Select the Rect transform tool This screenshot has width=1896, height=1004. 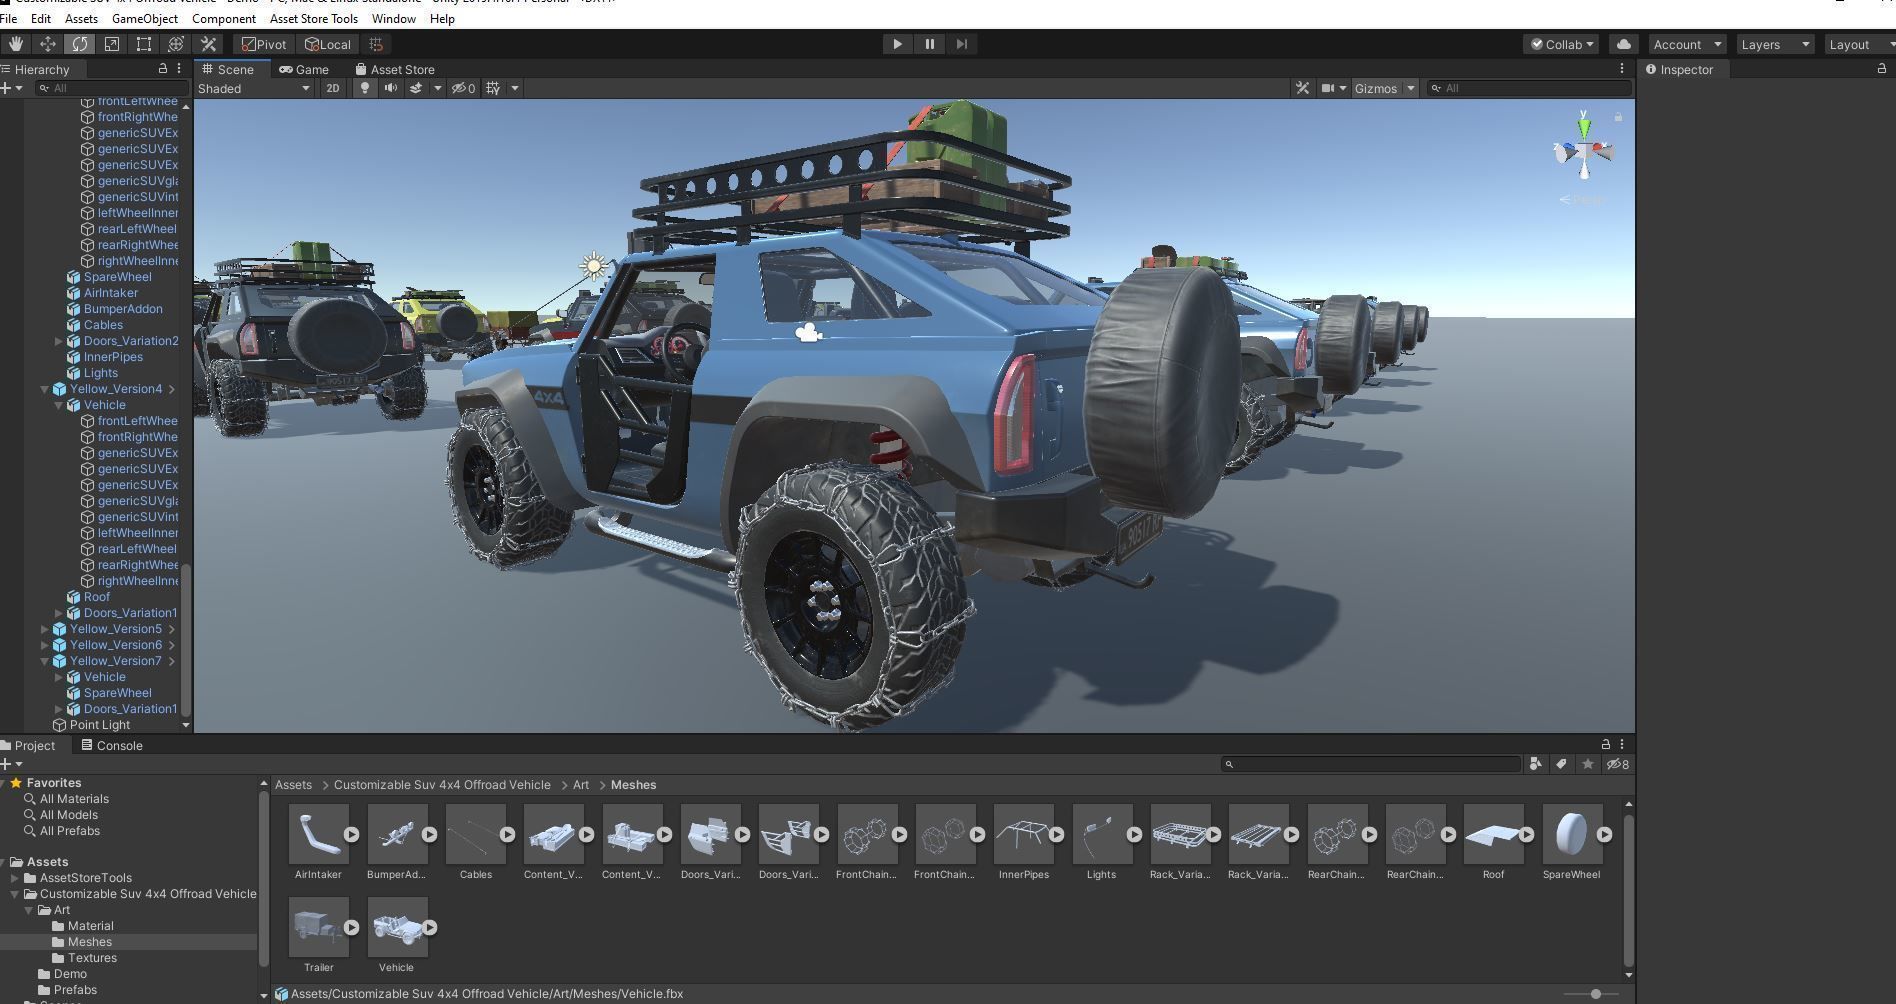point(143,44)
